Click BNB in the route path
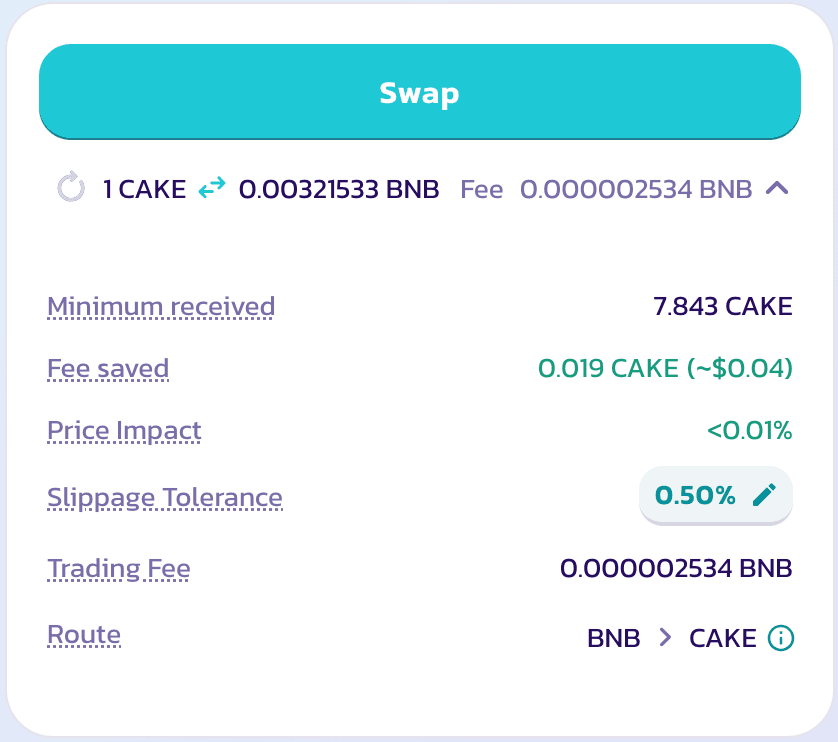This screenshot has height=742, width=838. point(614,638)
